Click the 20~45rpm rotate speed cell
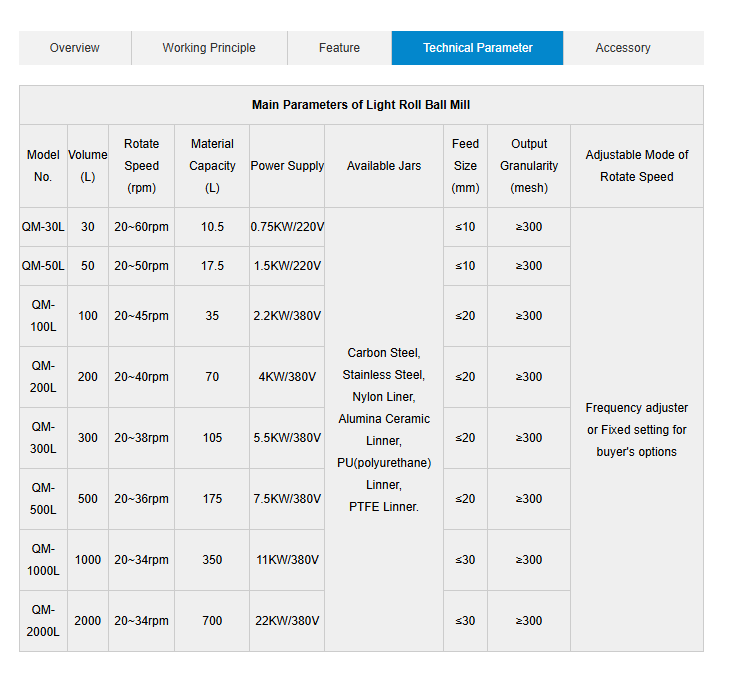This screenshot has width=744, height=687. coord(141,316)
